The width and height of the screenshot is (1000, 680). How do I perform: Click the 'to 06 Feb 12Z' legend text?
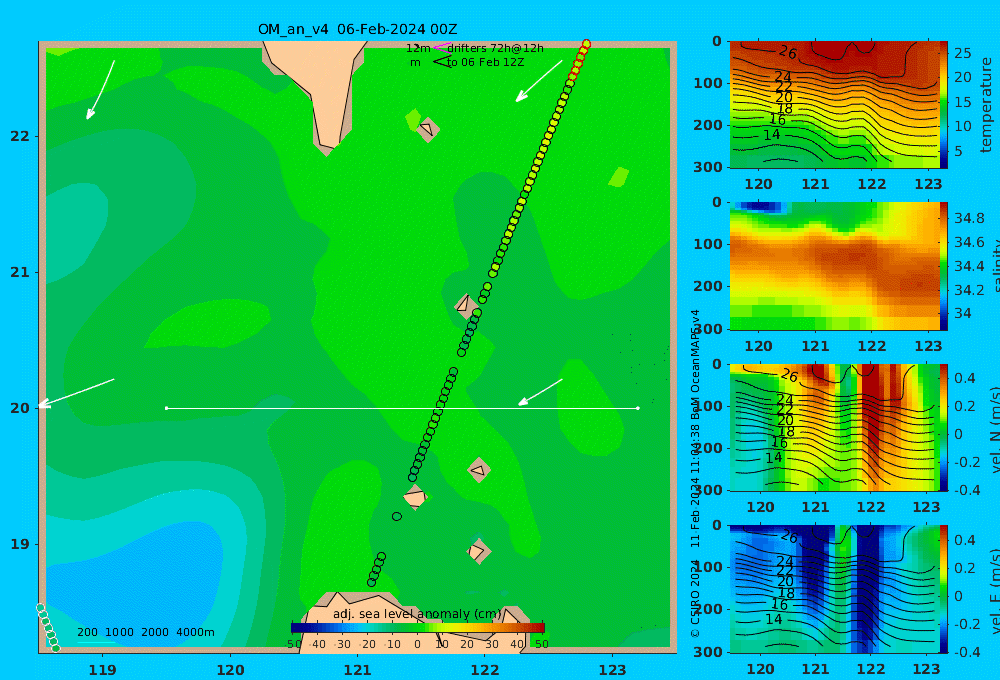click(485, 63)
